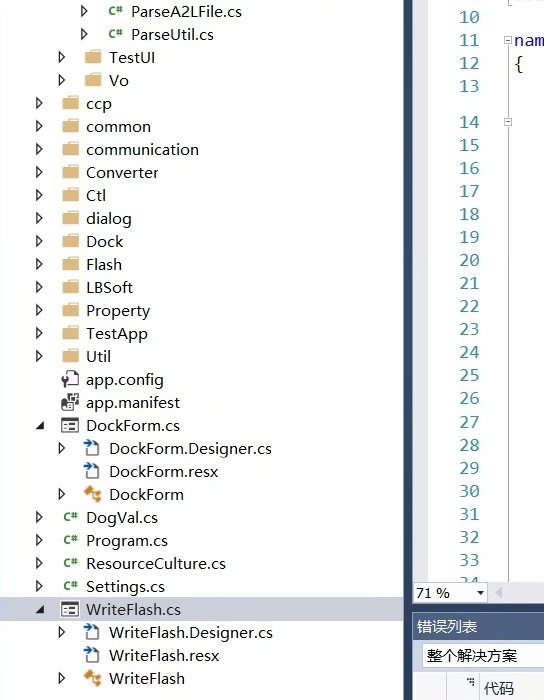Viewport: 544px width, 700px height.
Task: Click the Dock folder icon
Action: (71, 241)
